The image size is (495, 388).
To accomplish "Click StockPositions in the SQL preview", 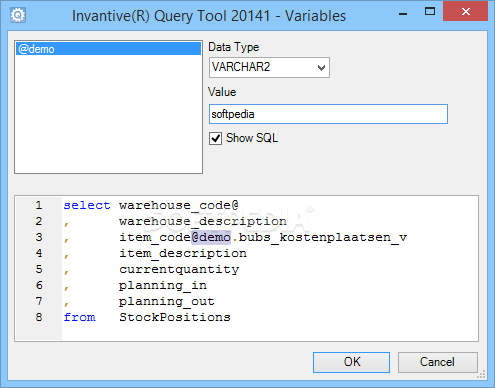I will 175,317.
